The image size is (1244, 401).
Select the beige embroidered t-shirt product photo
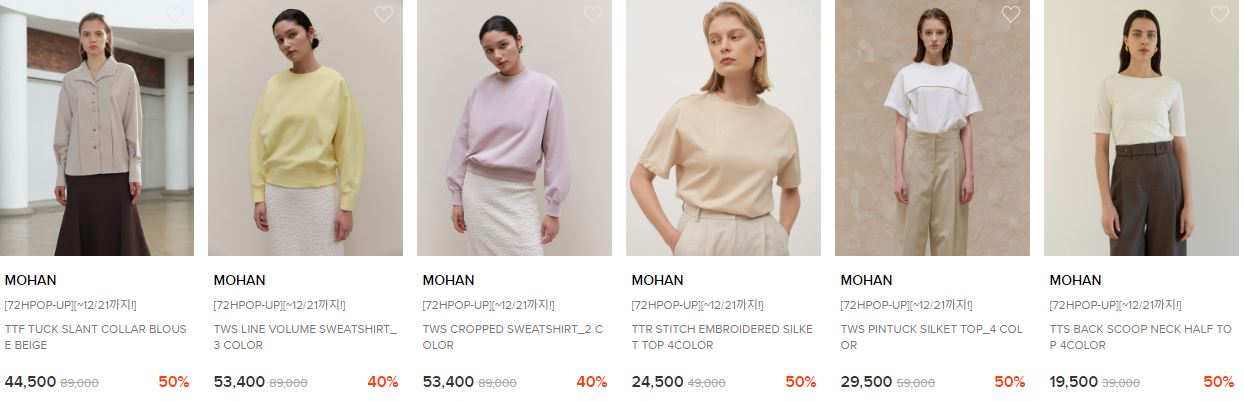pos(724,128)
